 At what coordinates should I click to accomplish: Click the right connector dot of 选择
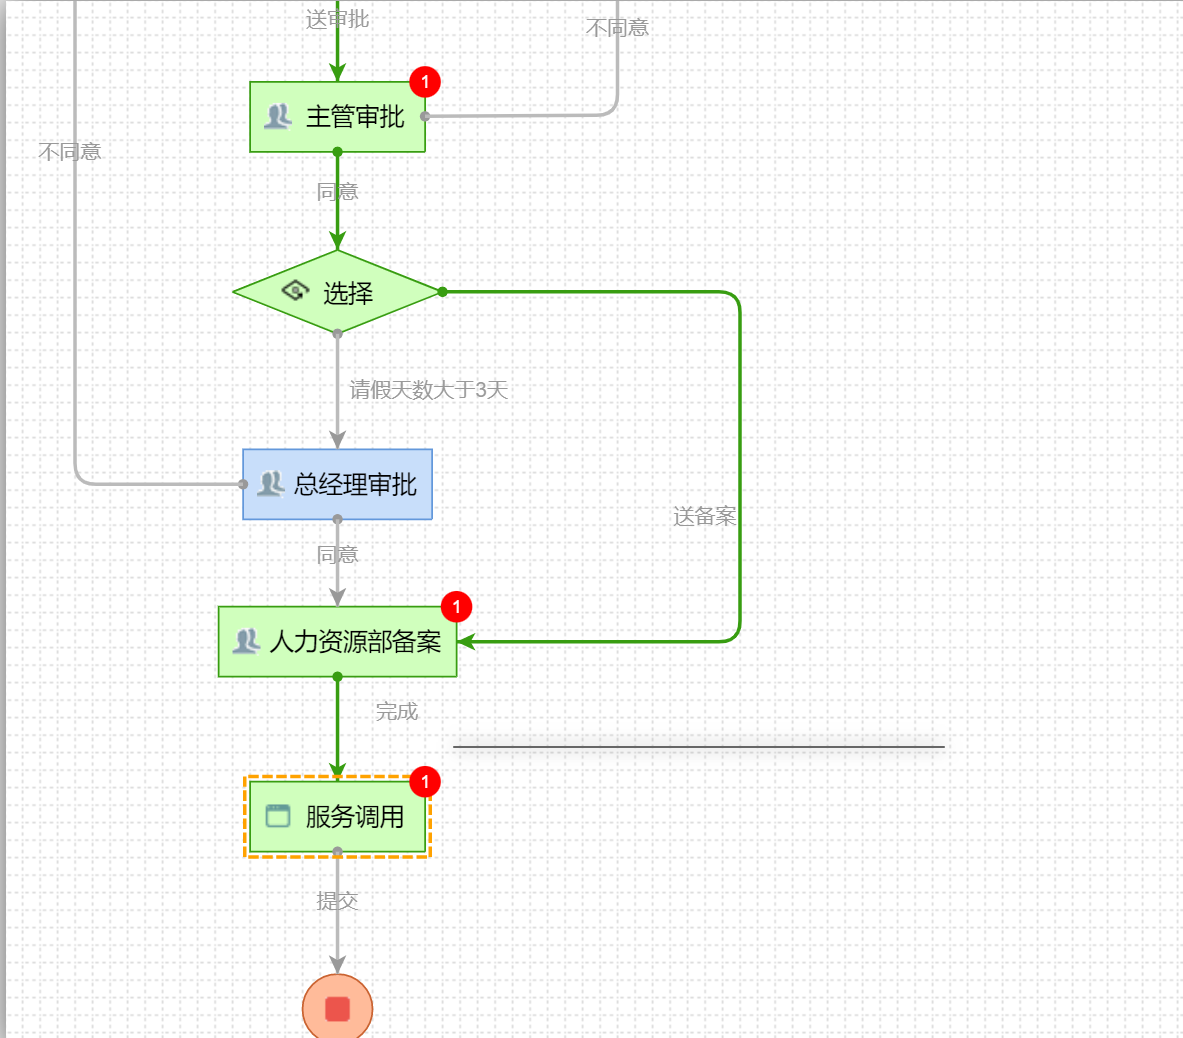(442, 292)
